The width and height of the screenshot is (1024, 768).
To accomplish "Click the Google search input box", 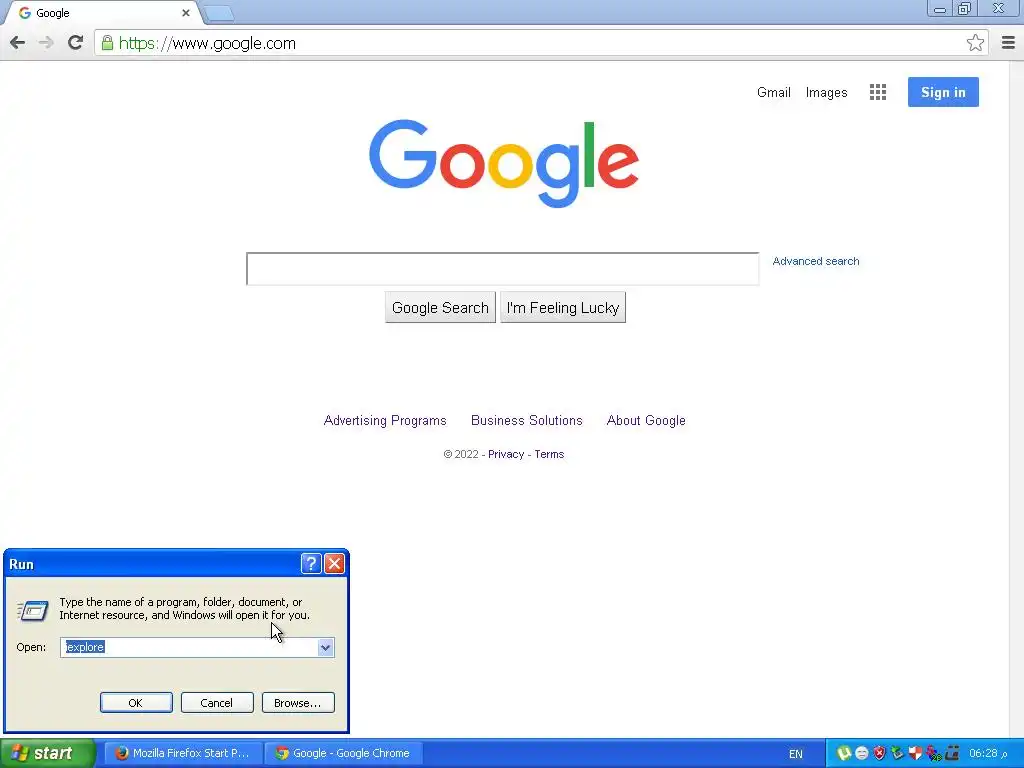I will tap(502, 268).
